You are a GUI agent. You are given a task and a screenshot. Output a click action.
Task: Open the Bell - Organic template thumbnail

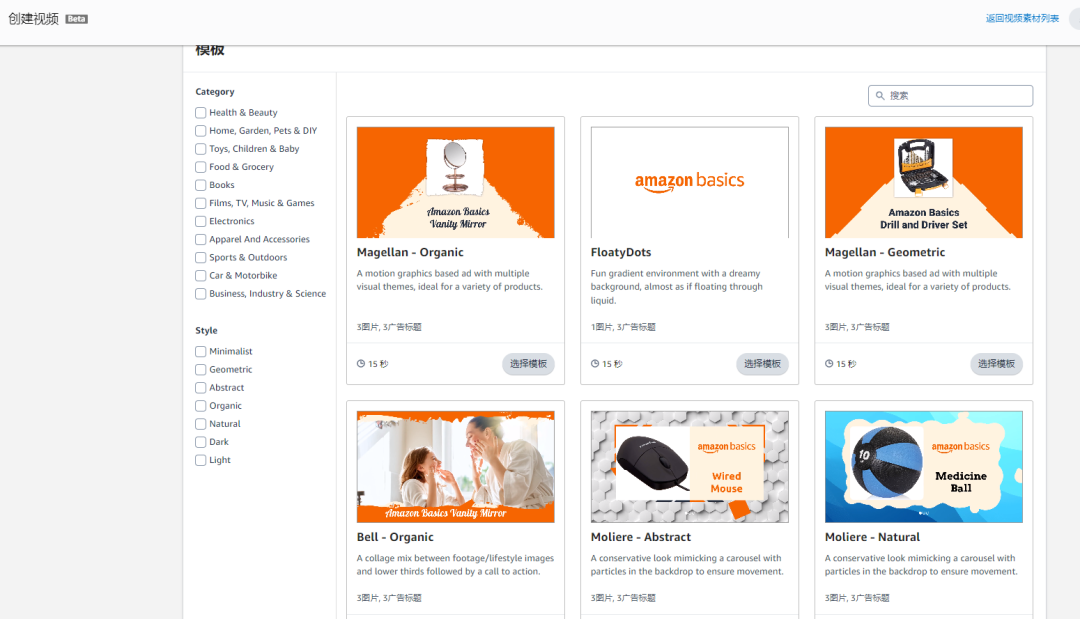[x=455, y=467]
